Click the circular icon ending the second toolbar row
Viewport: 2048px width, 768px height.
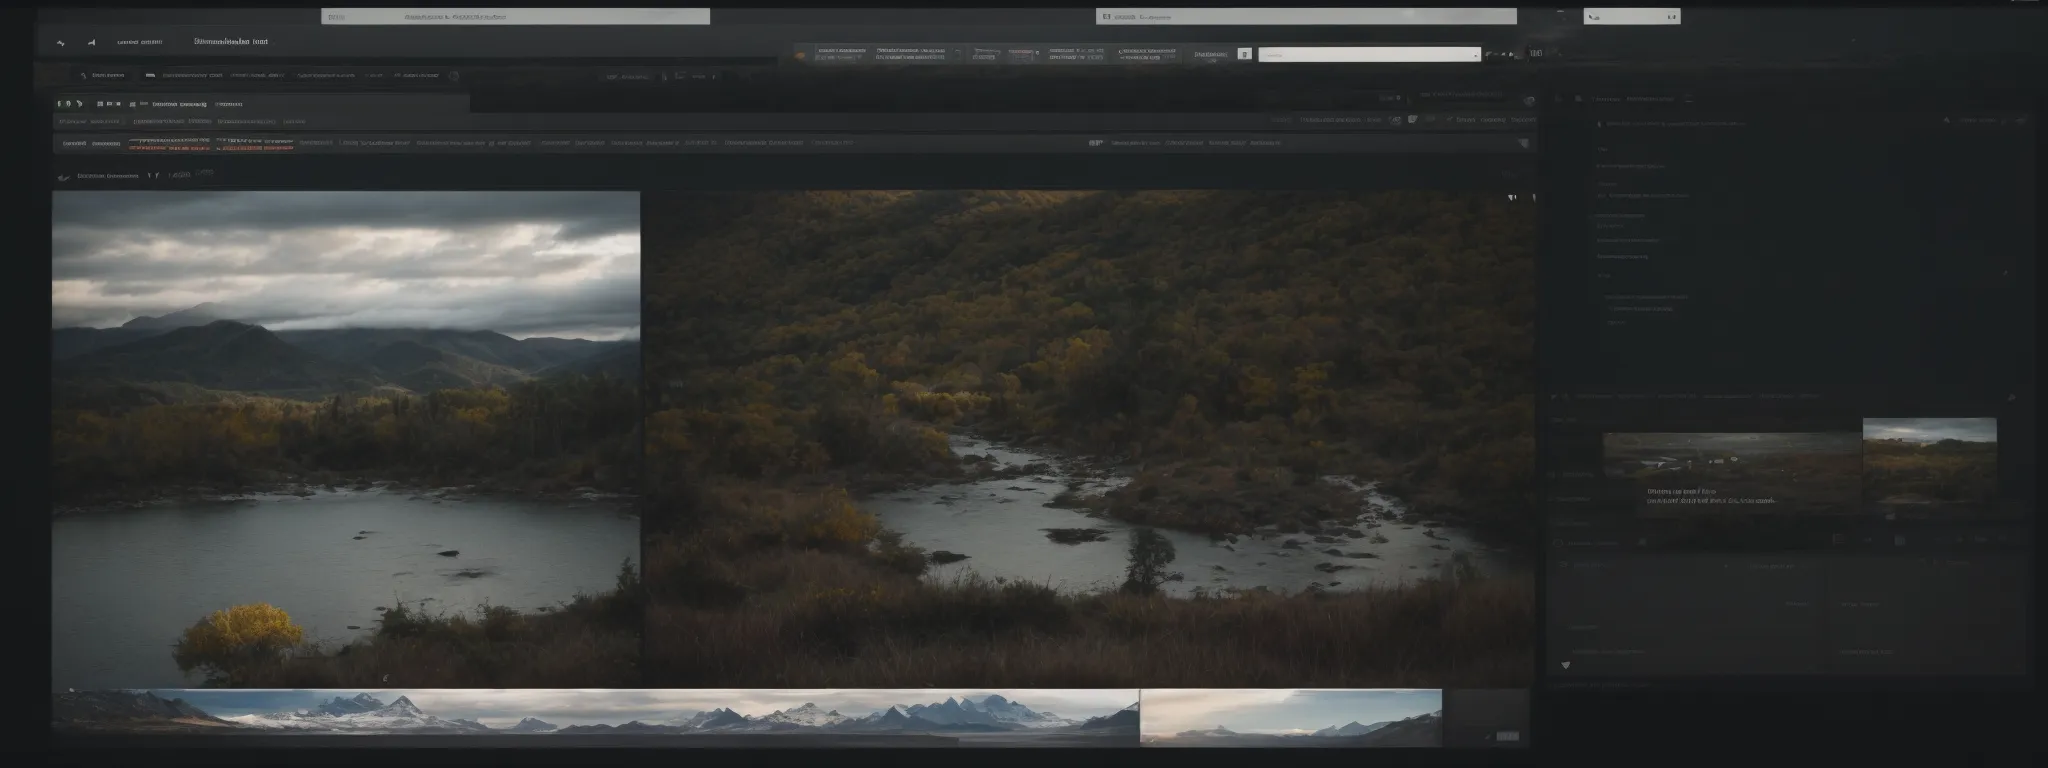click(x=453, y=75)
